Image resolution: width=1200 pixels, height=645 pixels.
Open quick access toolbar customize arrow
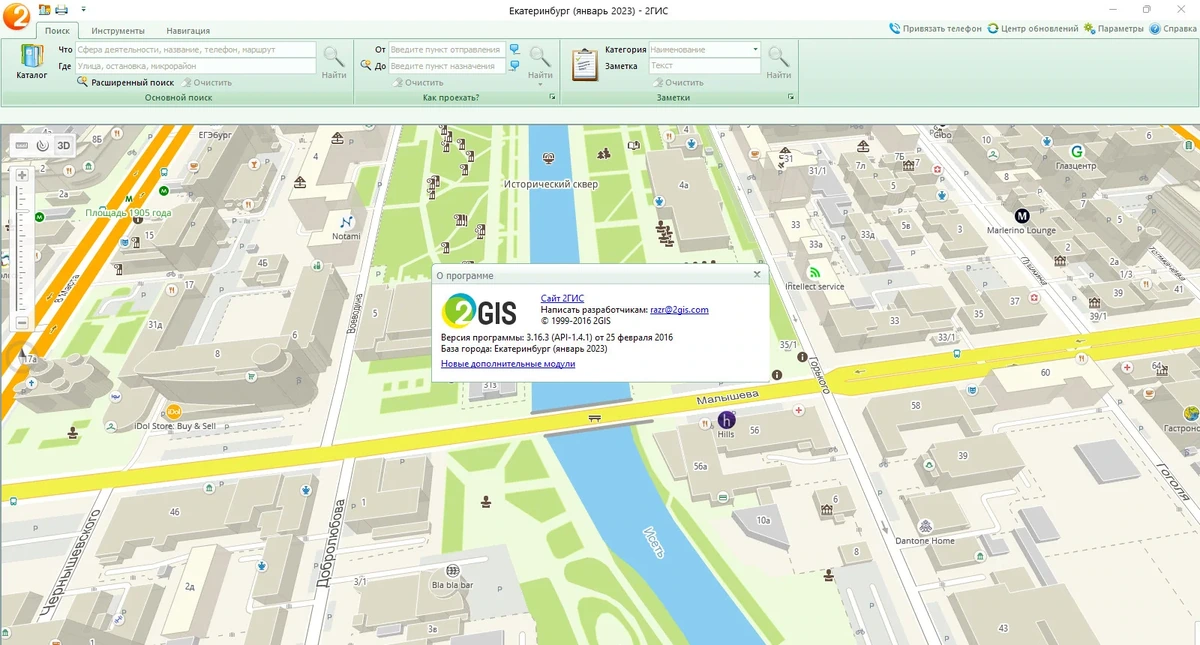coord(83,9)
